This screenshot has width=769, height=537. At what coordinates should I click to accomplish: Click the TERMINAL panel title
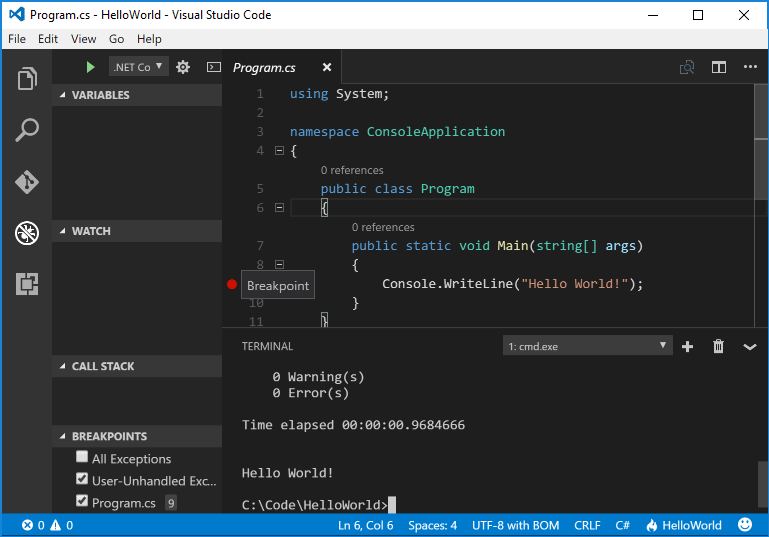pyautogui.click(x=267, y=346)
